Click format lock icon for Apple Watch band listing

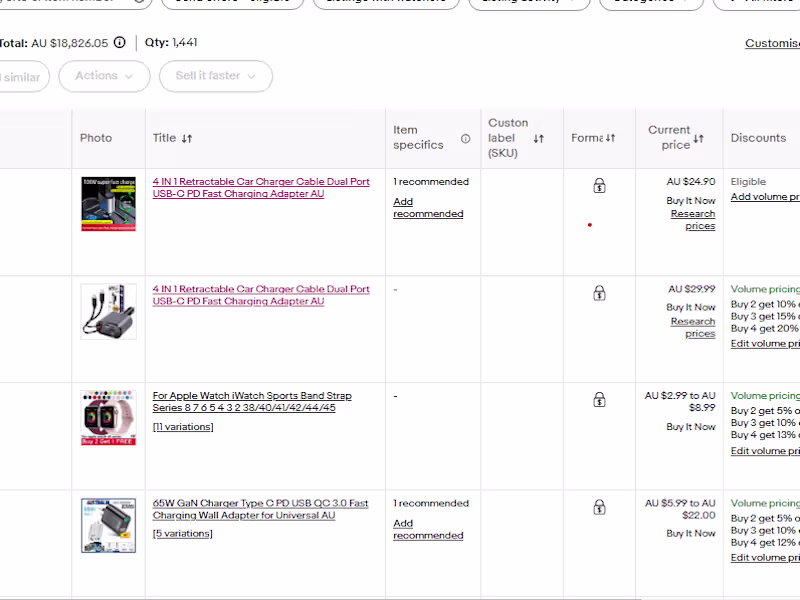[x=599, y=399]
